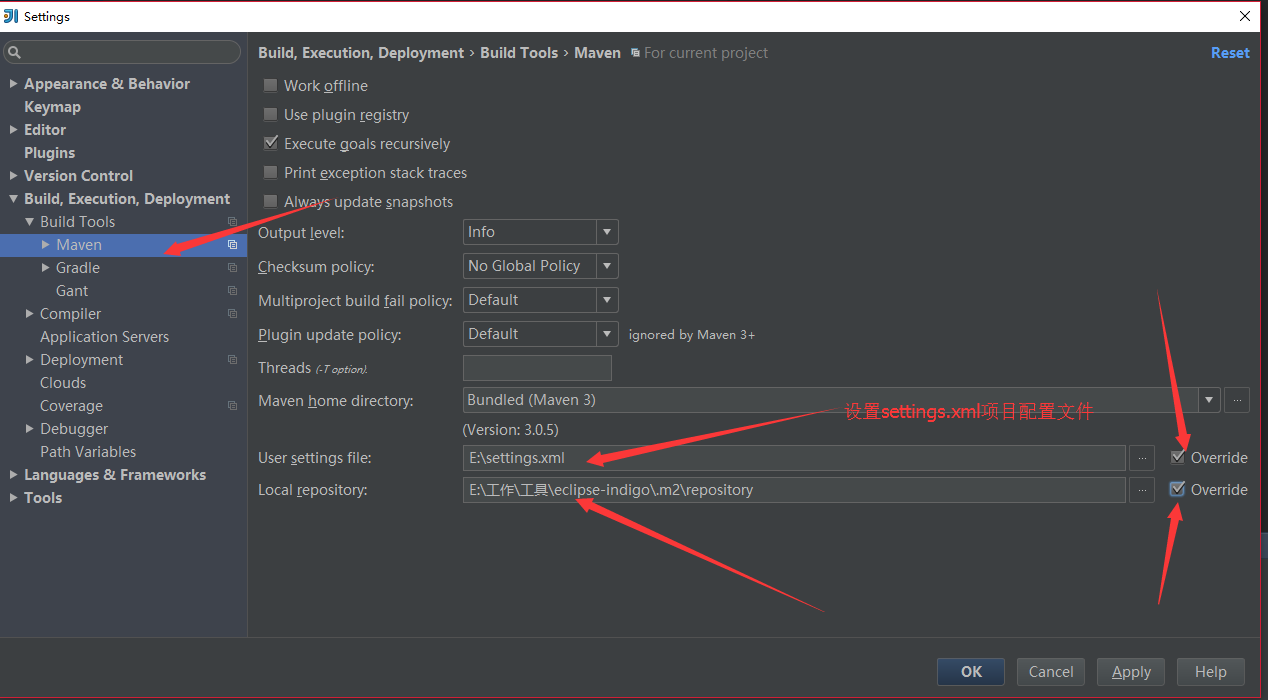This screenshot has width=1268, height=700.
Task: Enable Use plugin registry checkbox
Action: point(270,115)
